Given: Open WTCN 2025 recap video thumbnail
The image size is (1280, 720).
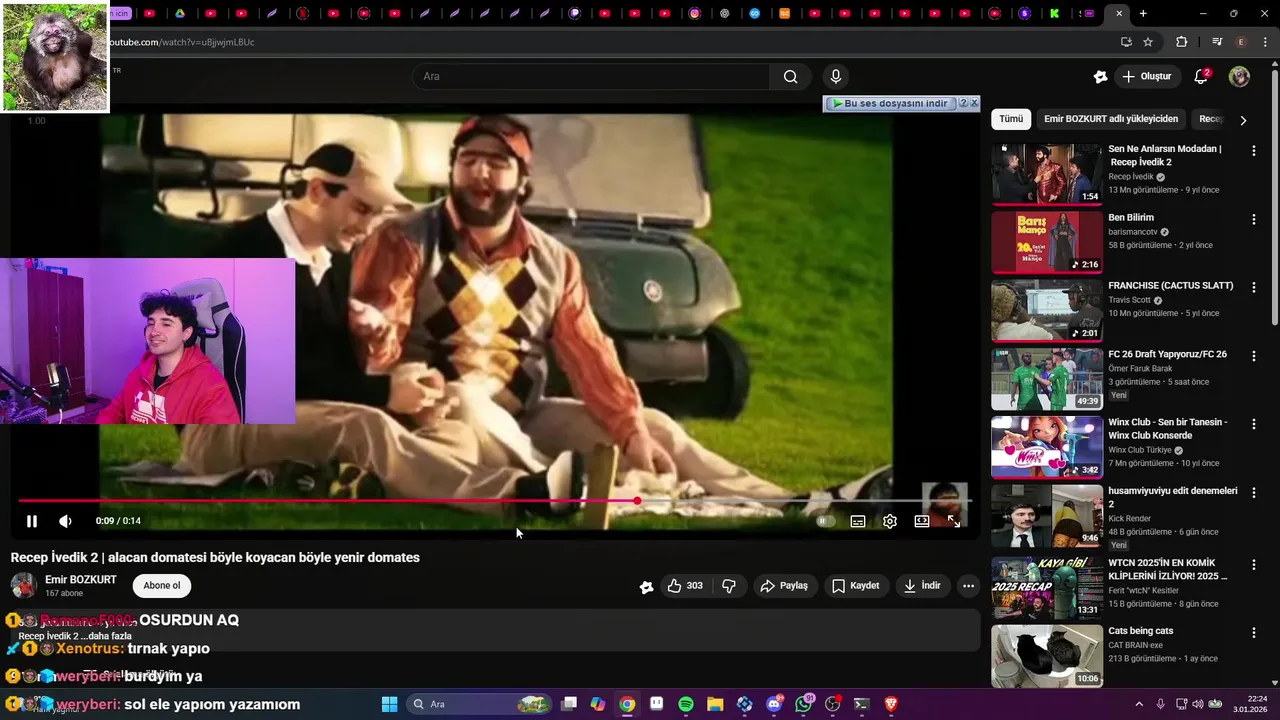Looking at the screenshot, I should click(1047, 589).
